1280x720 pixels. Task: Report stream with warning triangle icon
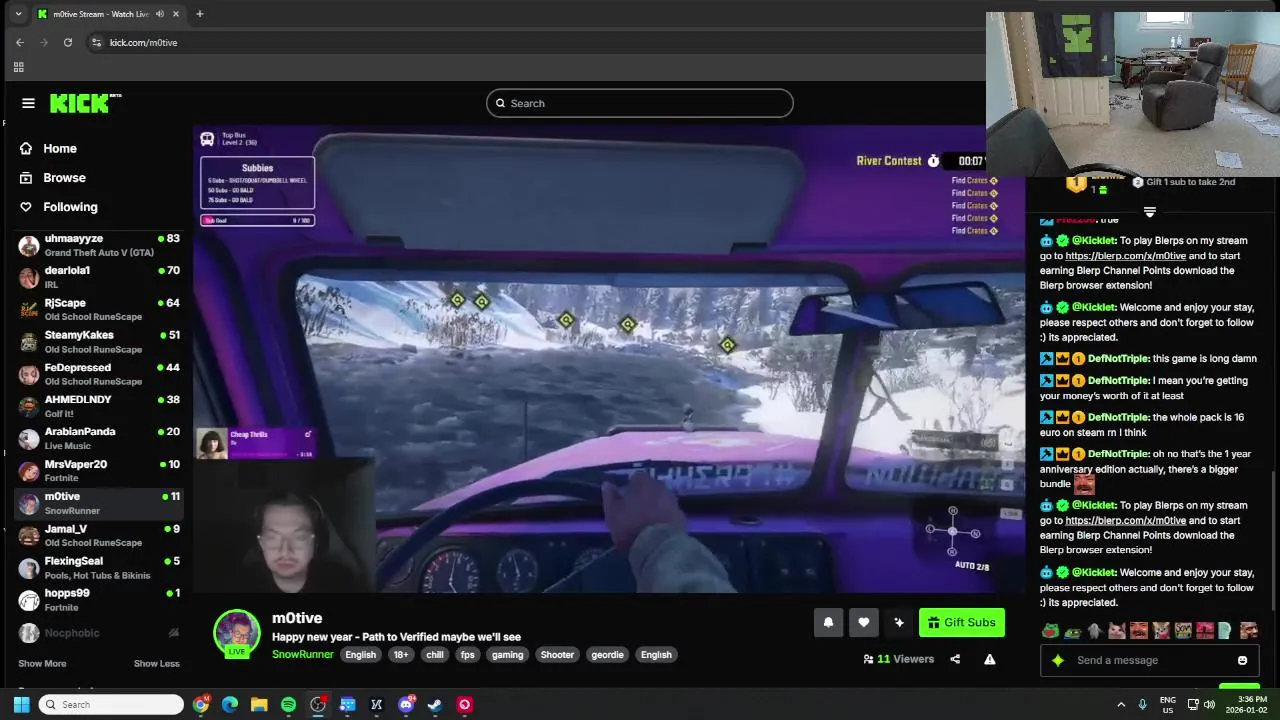click(x=989, y=659)
